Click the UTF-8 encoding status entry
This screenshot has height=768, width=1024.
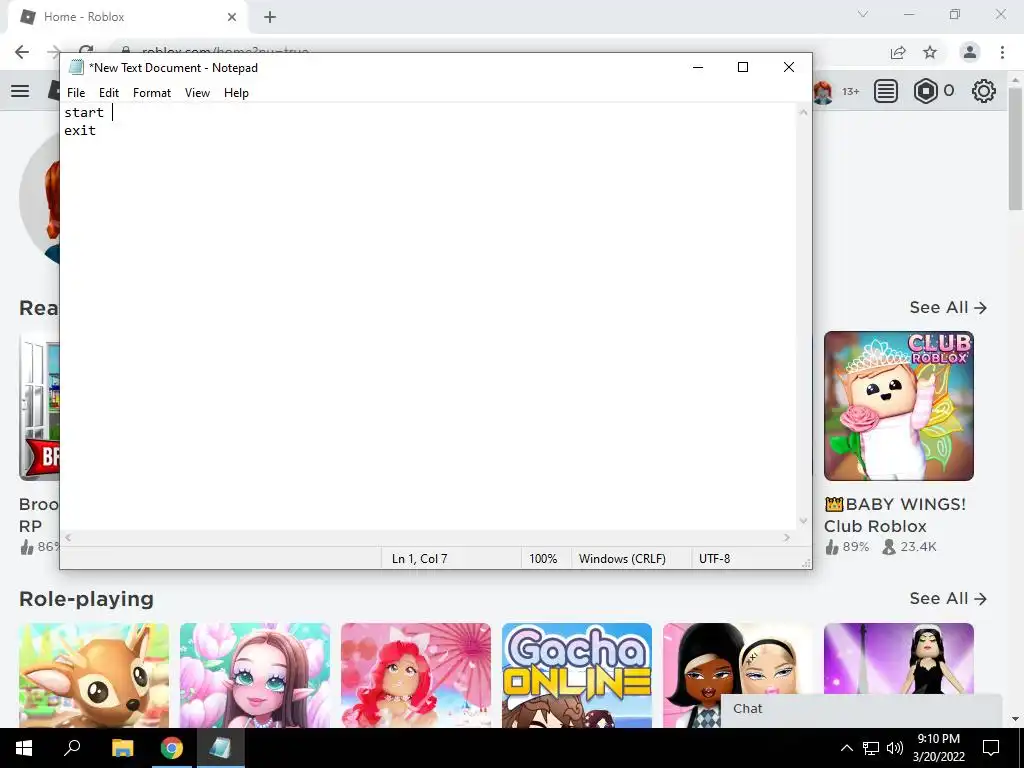tap(714, 559)
